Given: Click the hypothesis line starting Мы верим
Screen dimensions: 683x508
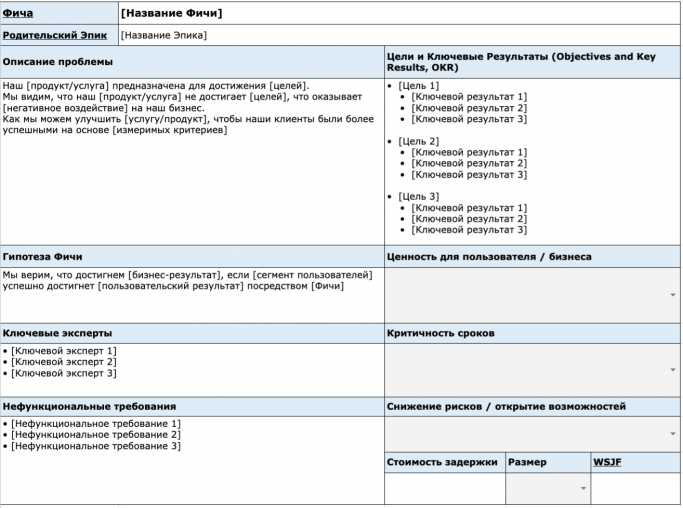Looking at the screenshot, I should 187,275.
